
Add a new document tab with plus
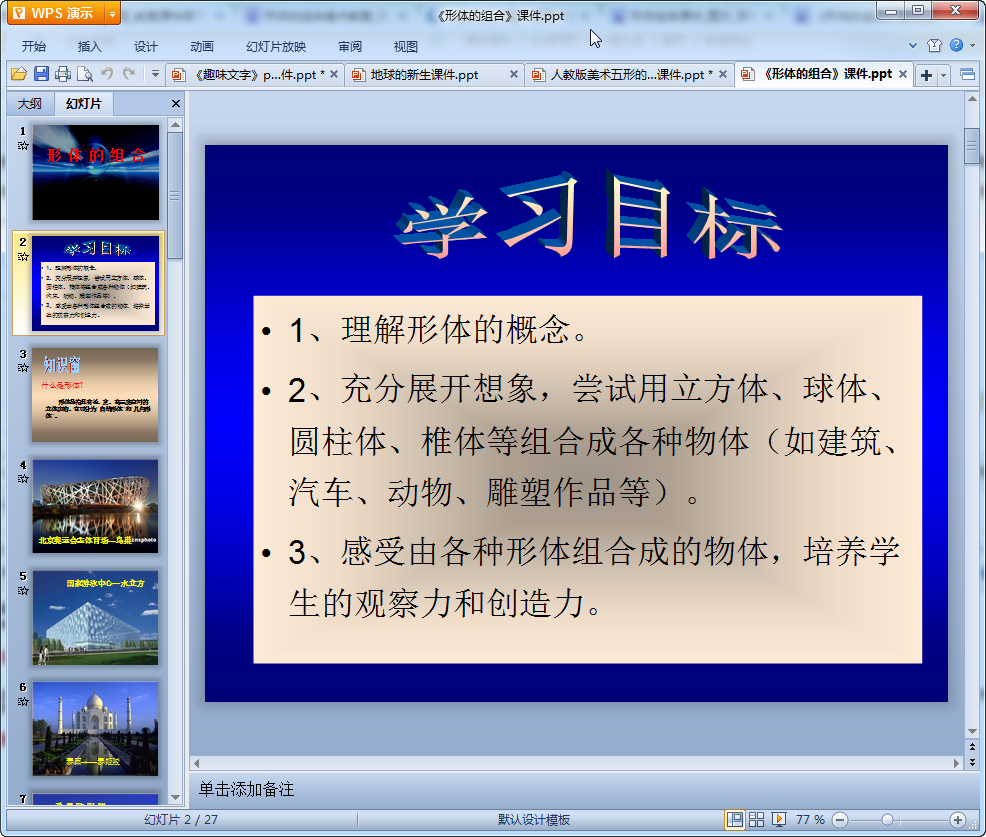(x=926, y=75)
